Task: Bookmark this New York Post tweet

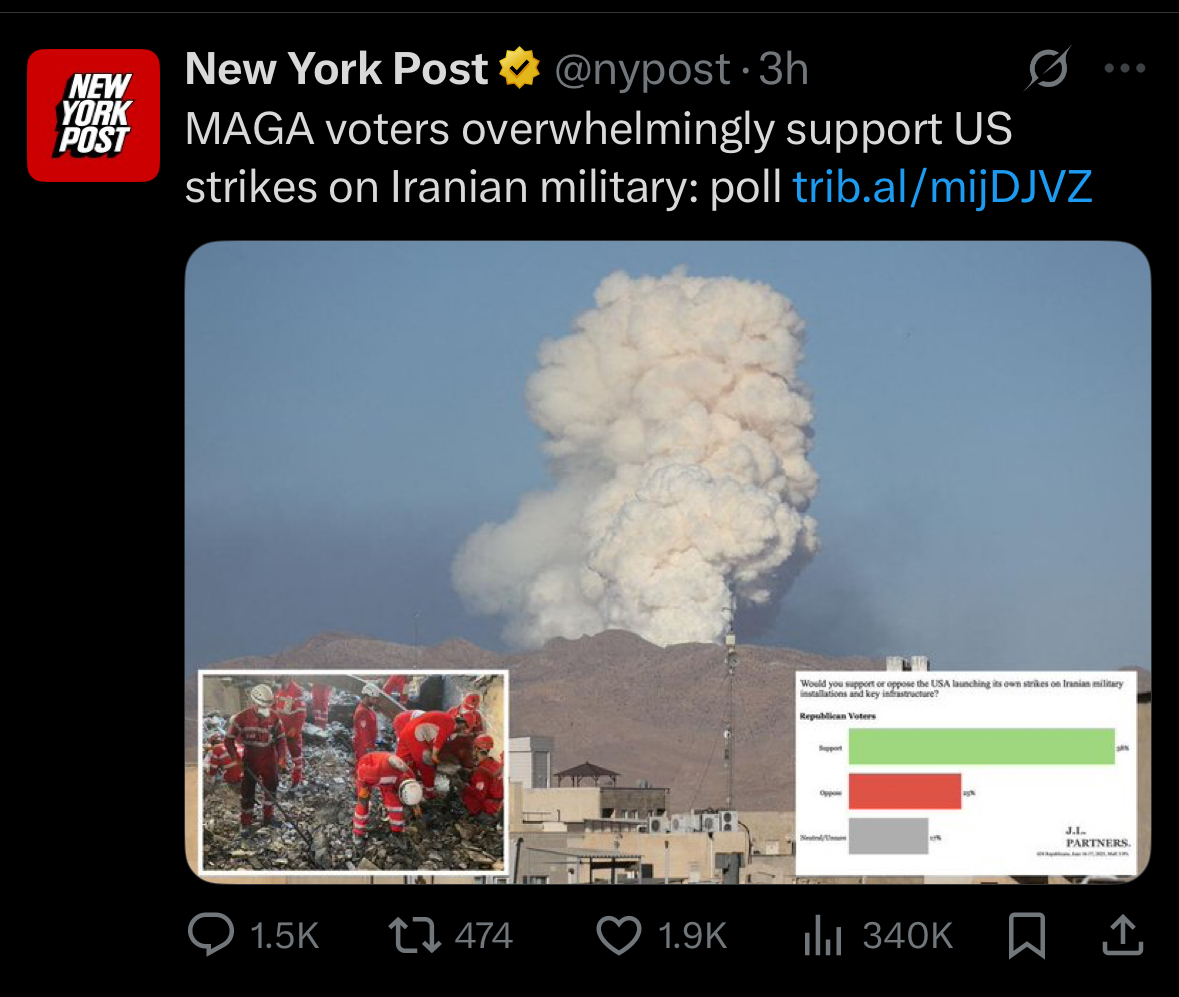Action: pos(1026,935)
